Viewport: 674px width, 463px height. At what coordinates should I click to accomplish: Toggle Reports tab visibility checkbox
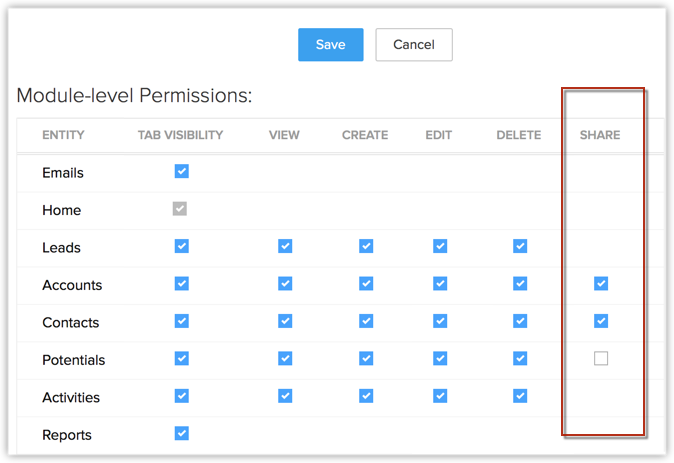(x=181, y=434)
